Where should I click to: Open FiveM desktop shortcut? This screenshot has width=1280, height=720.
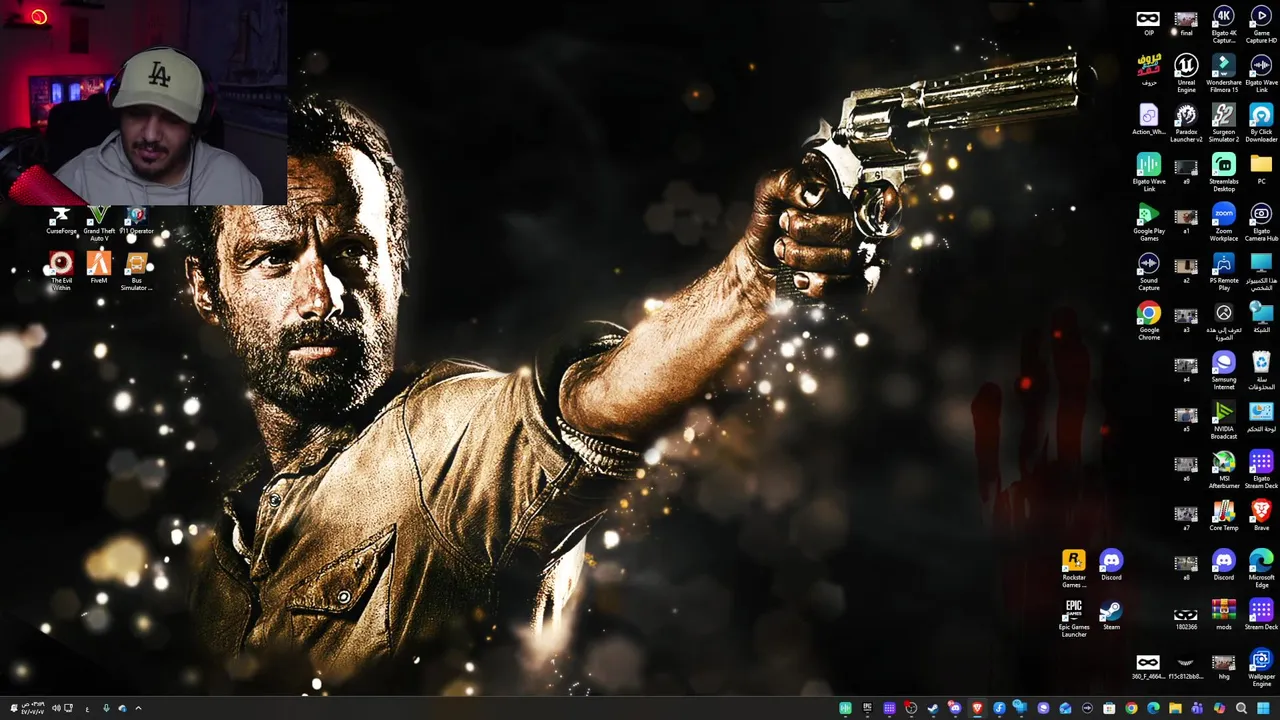98,267
